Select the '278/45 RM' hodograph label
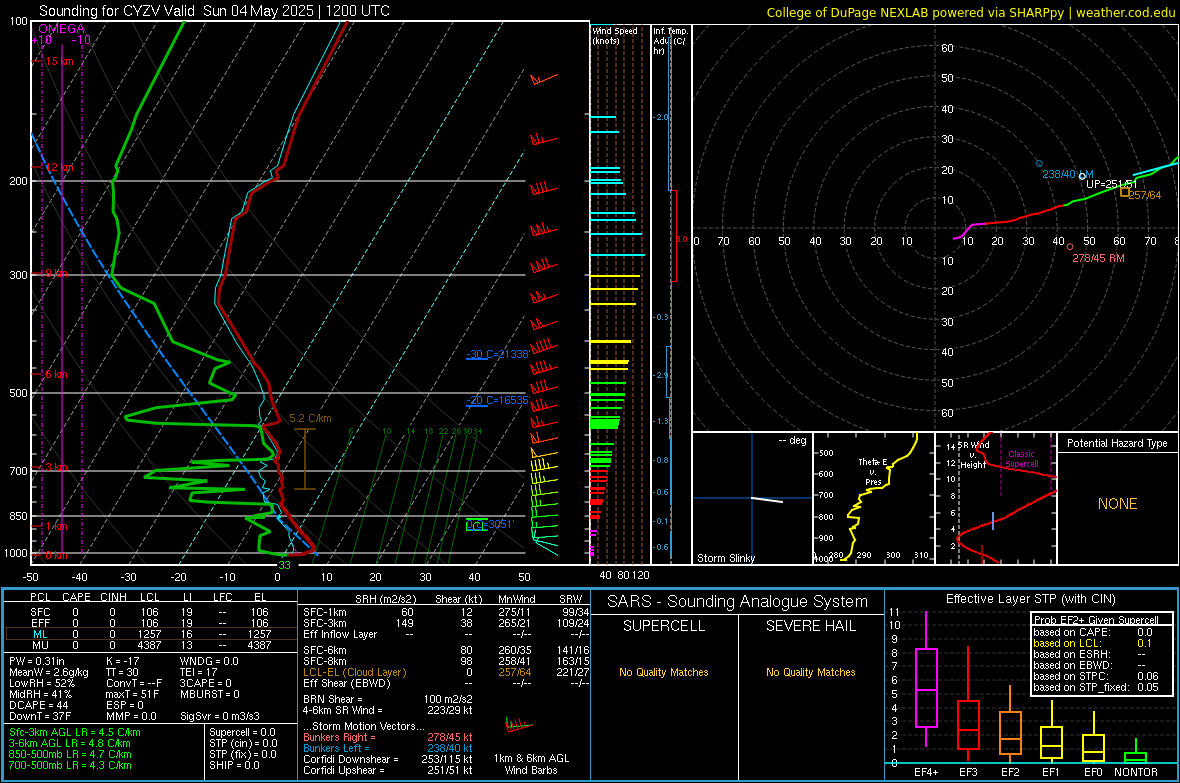Viewport: 1180px width, 783px height. (1099, 257)
